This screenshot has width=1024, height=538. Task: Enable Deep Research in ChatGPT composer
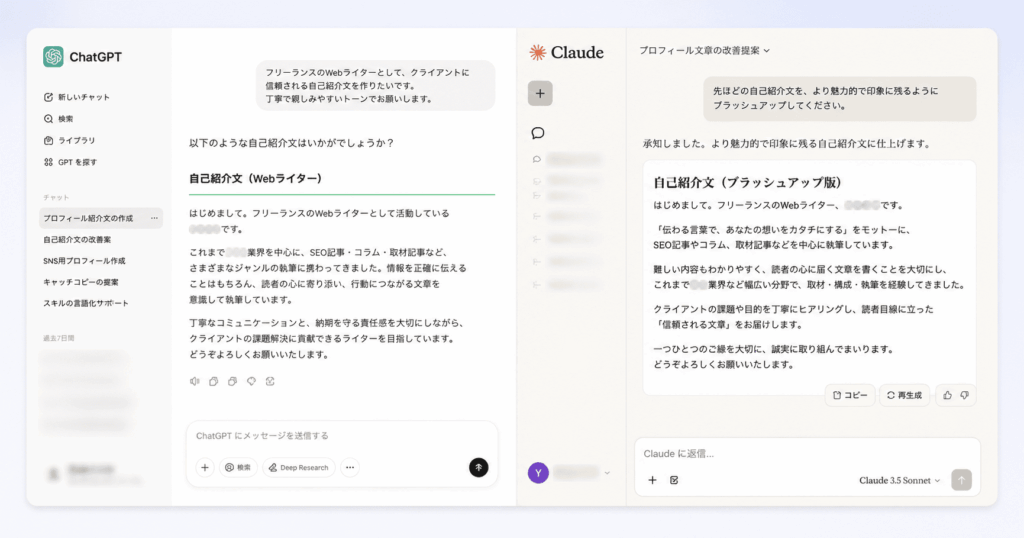pos(298,467)
